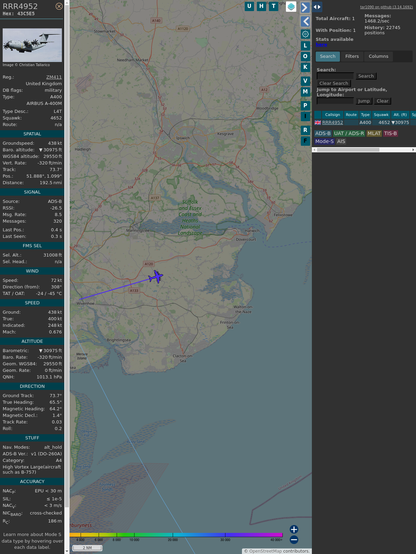Click the left chevron sidebar button
The image size is (416, 554).
coord(305,21)
